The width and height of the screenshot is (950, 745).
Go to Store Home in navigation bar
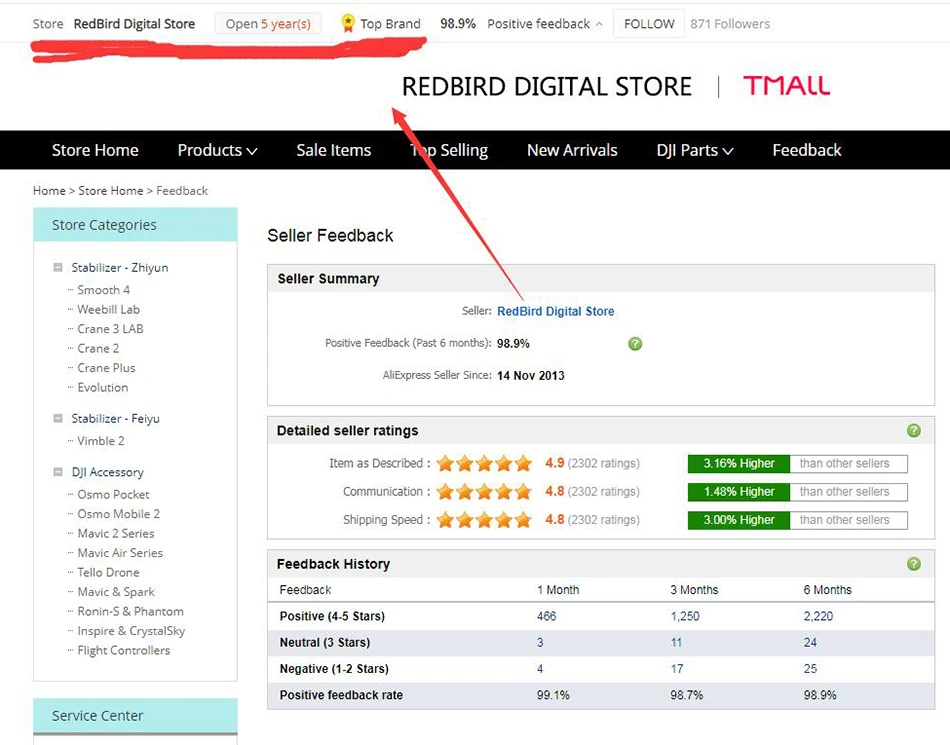95,150
